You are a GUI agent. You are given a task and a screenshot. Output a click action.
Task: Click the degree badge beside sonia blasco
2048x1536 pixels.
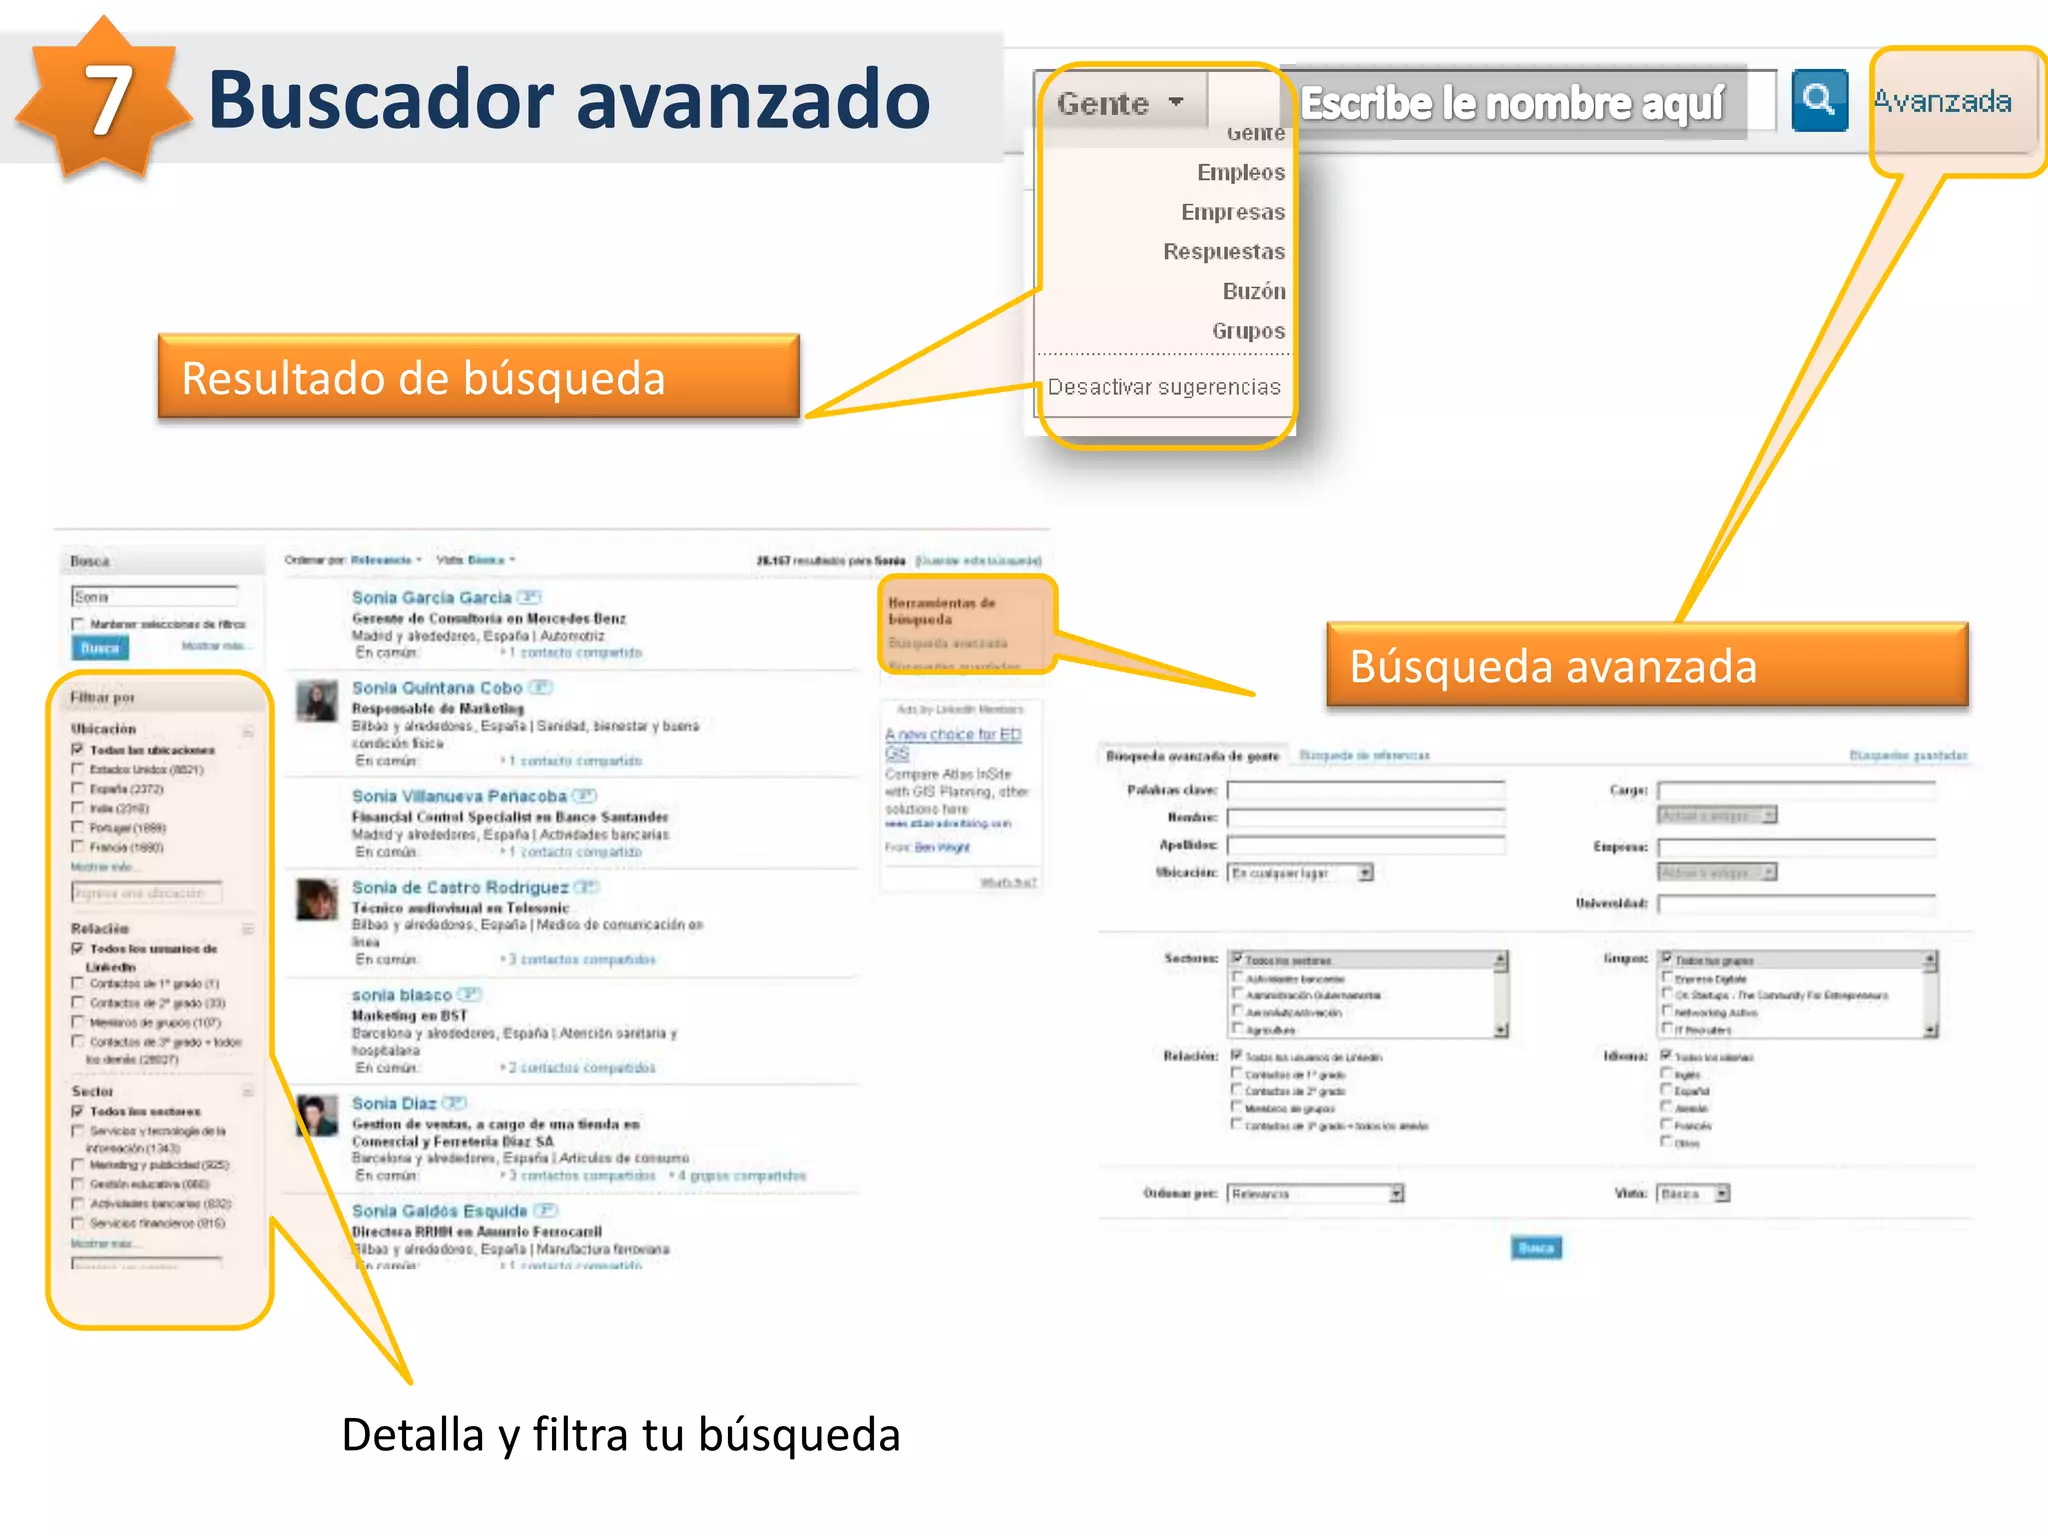(x=470, y=994)
